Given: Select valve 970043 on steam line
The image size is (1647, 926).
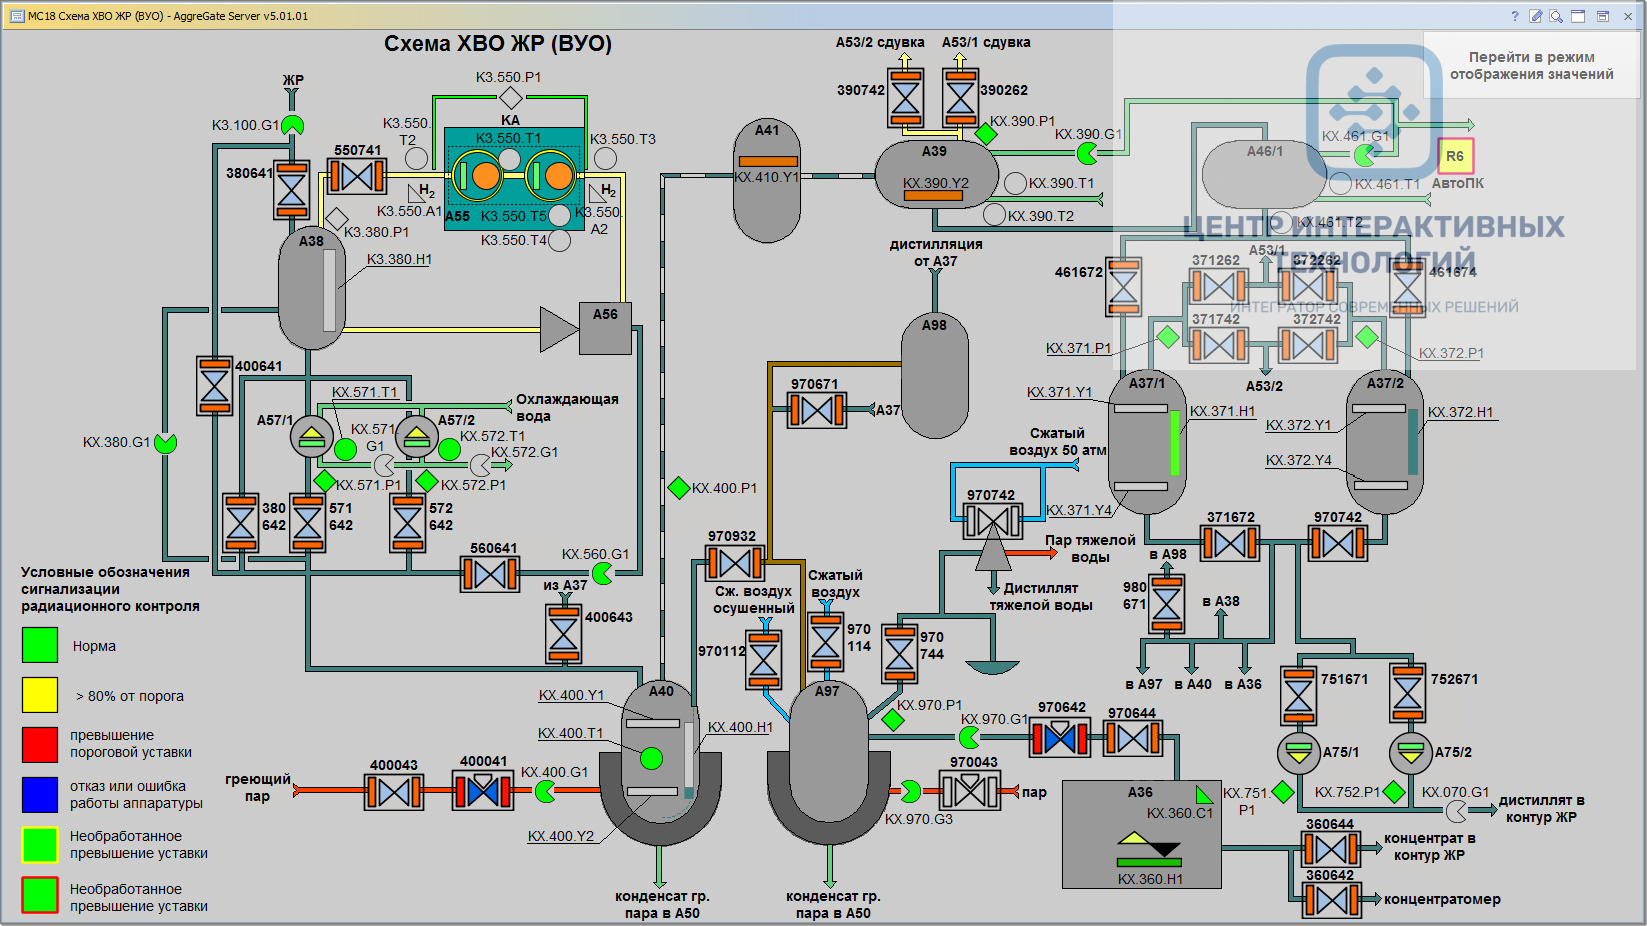Looking at the screenshot, I should pos(970,790).
